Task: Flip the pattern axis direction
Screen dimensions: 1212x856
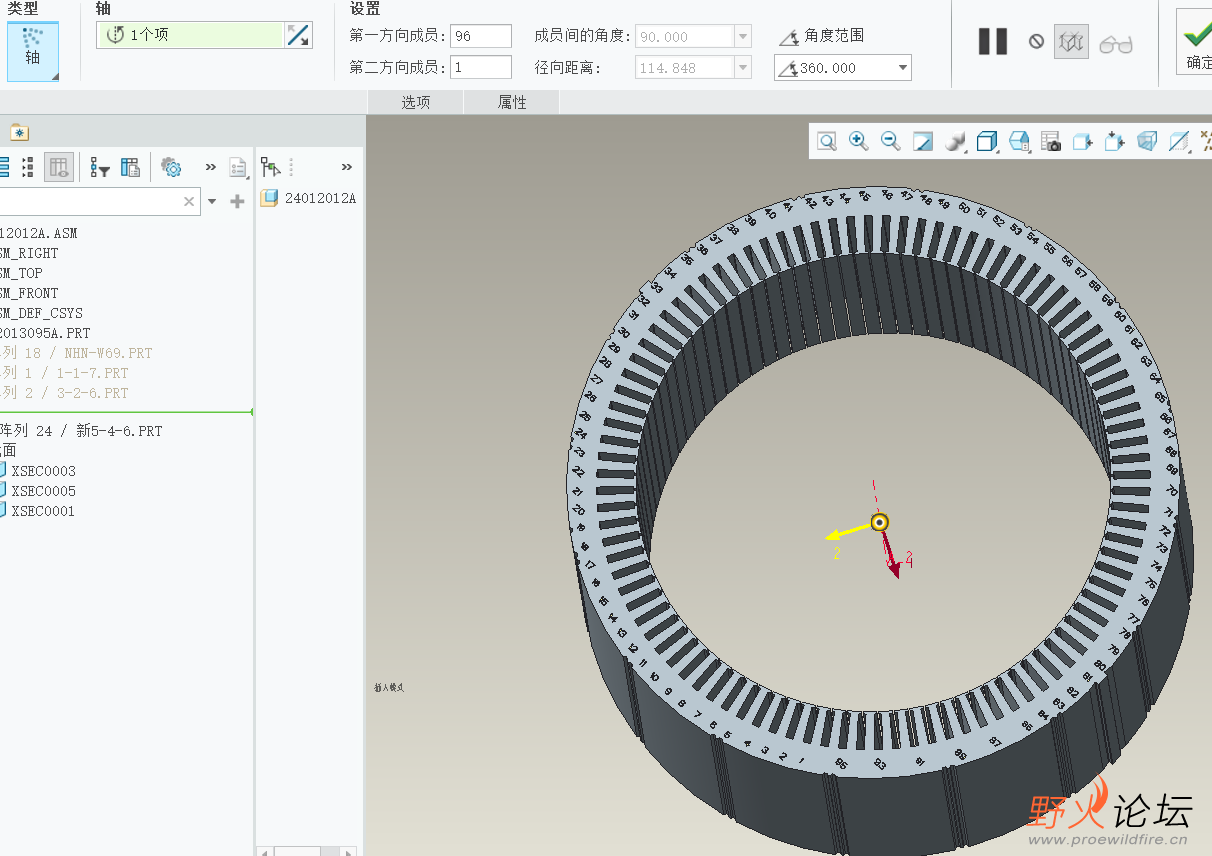Action: 299,35
